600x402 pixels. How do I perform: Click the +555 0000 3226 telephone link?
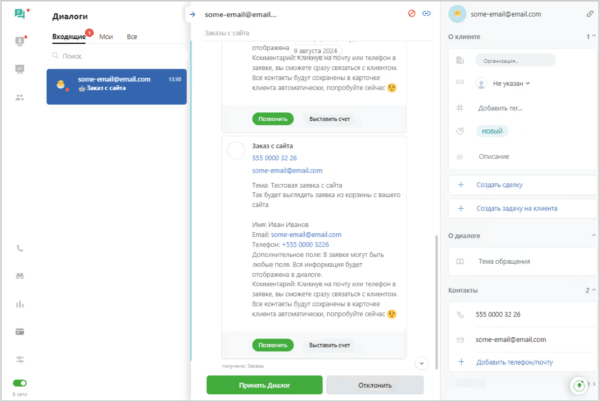coord(305,244)
